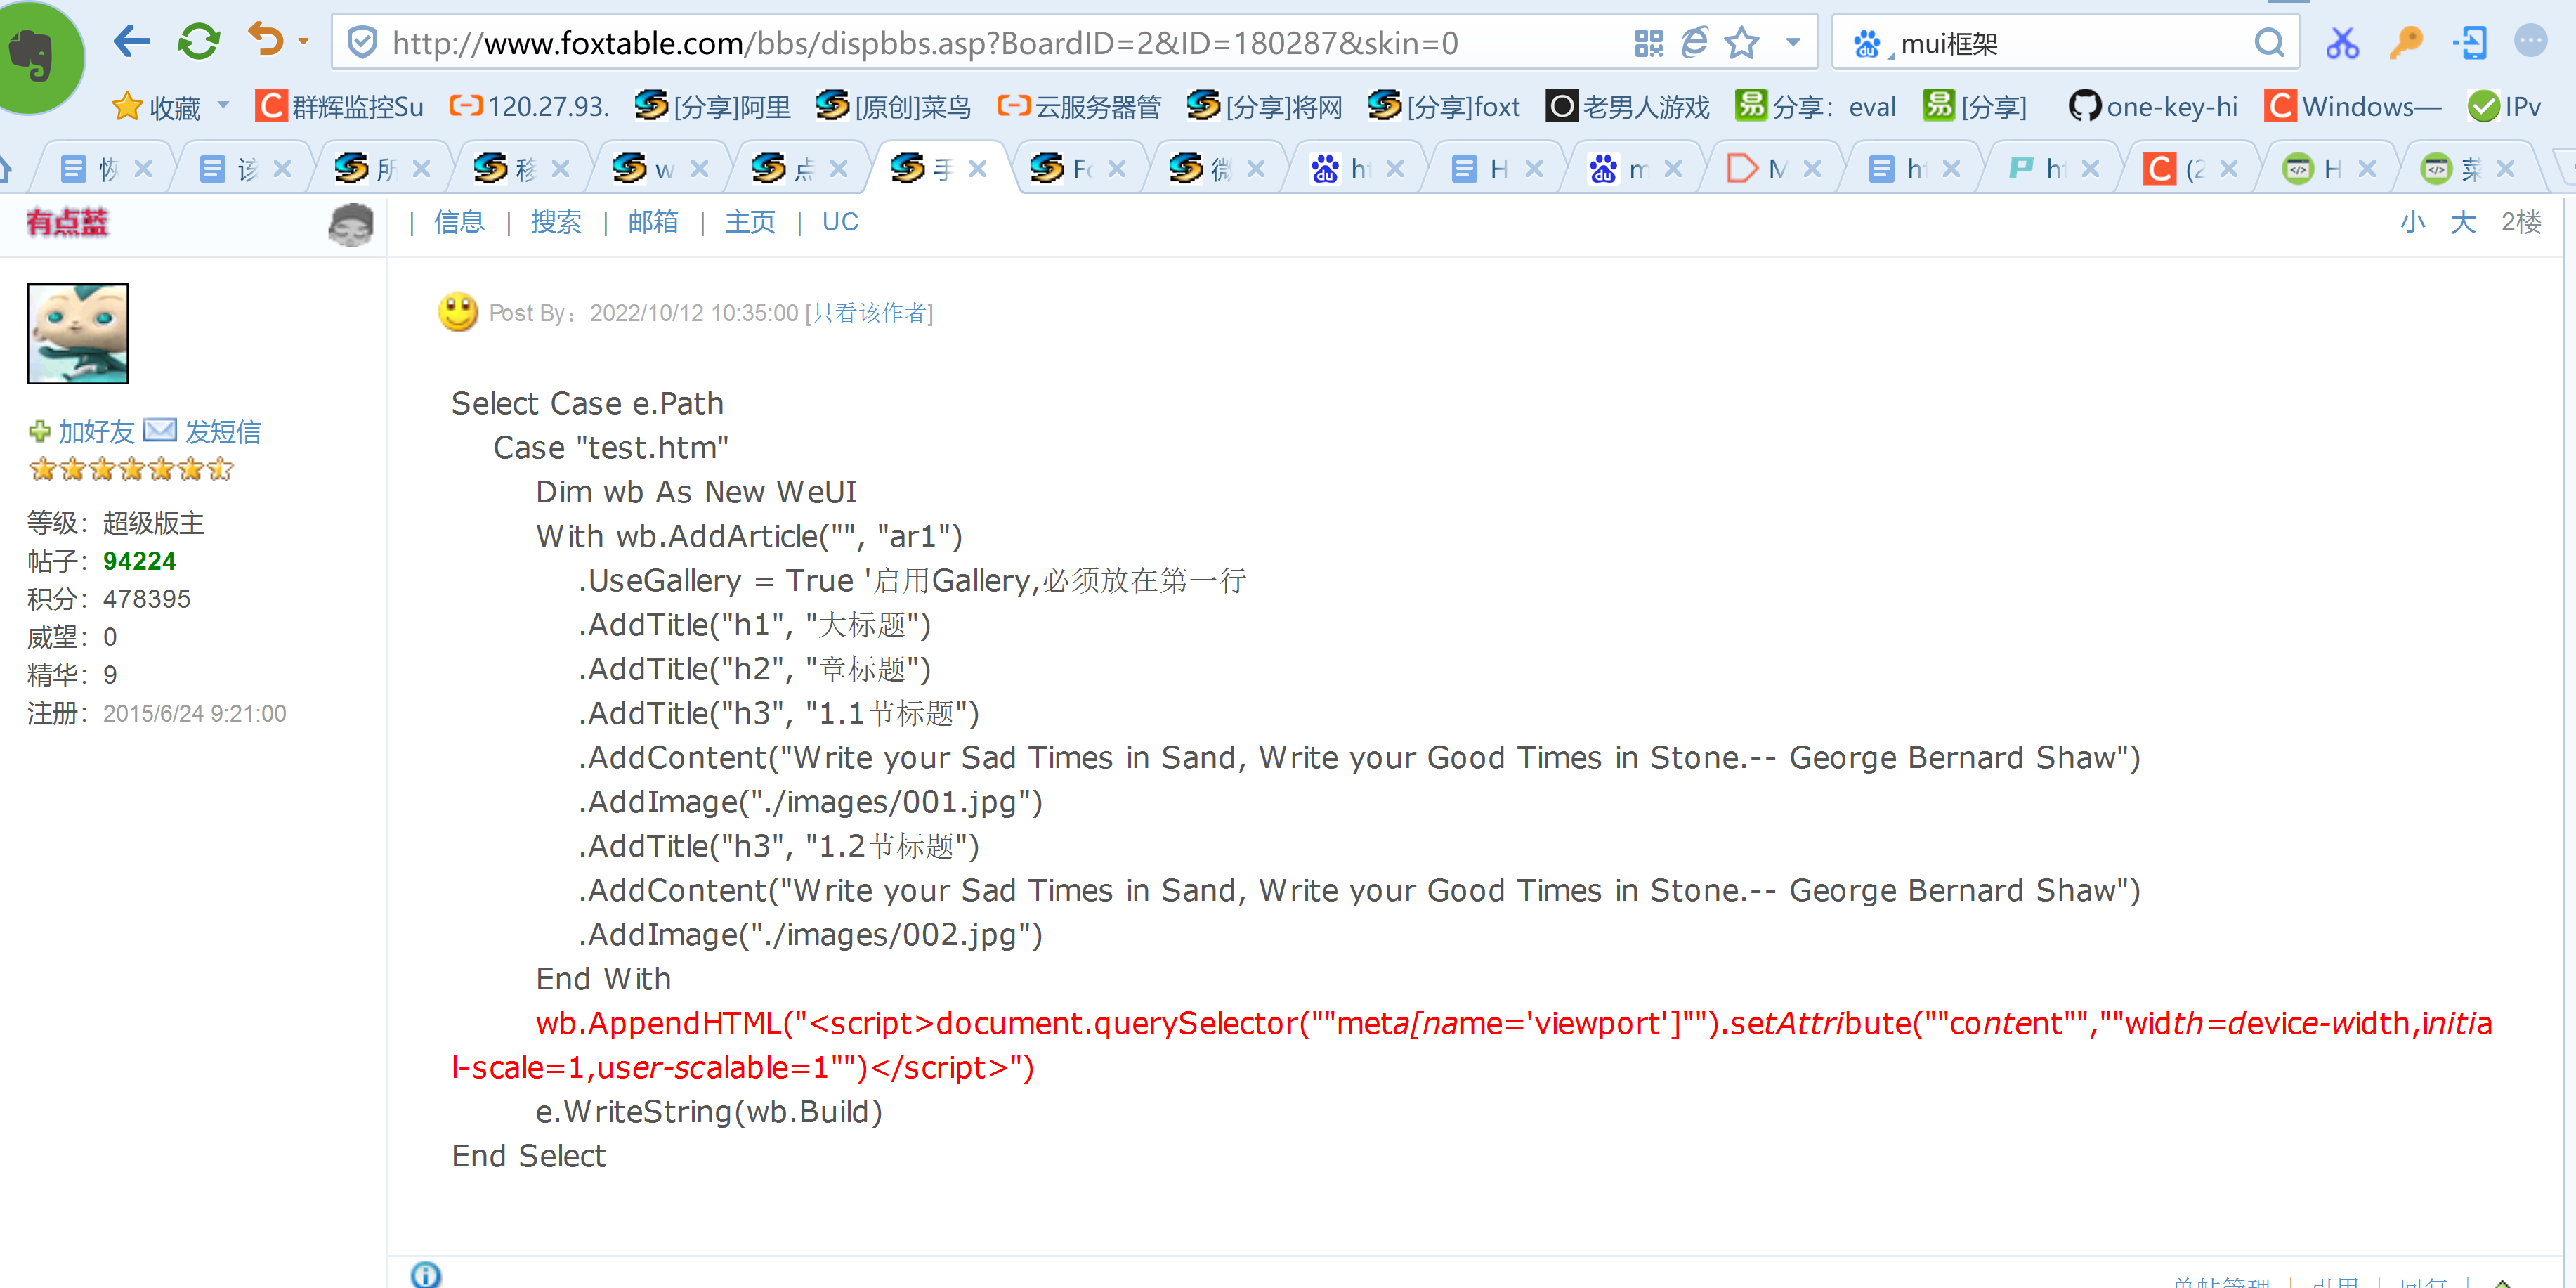Click the security shield icon in address bar
The width and height of the screenshot is (2576, 1288).
pos(362,42)
